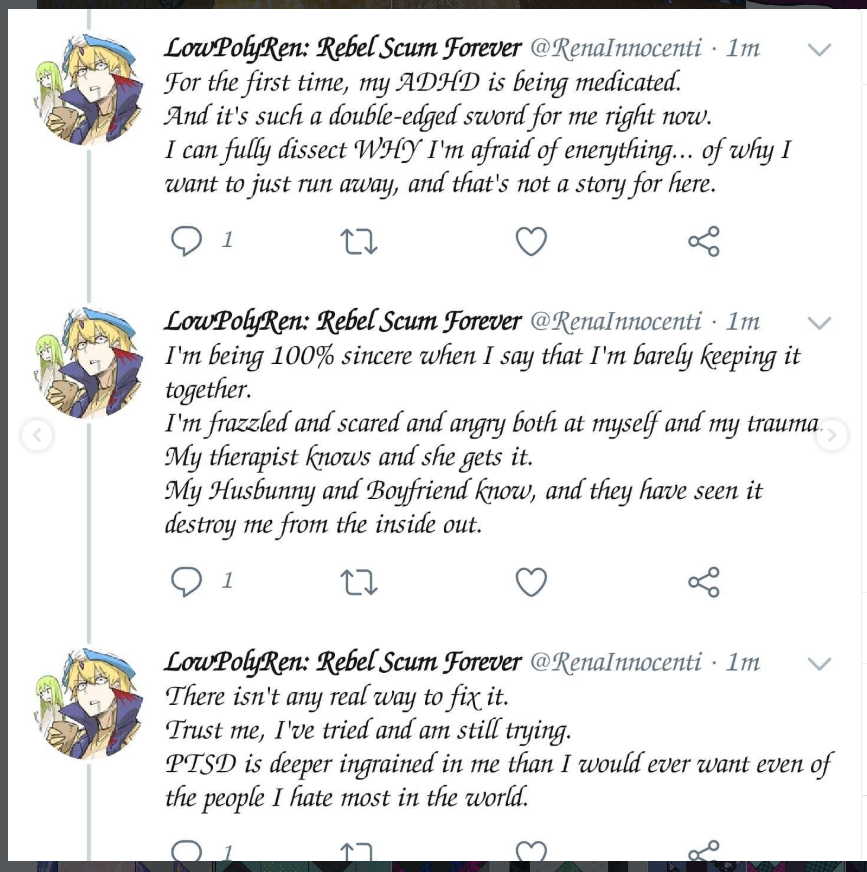Image resolution: width=867 pixels, height=872 pixels.
Task: Open @RenaInnocenti handle on first tweet
Action: pos(615,48)
